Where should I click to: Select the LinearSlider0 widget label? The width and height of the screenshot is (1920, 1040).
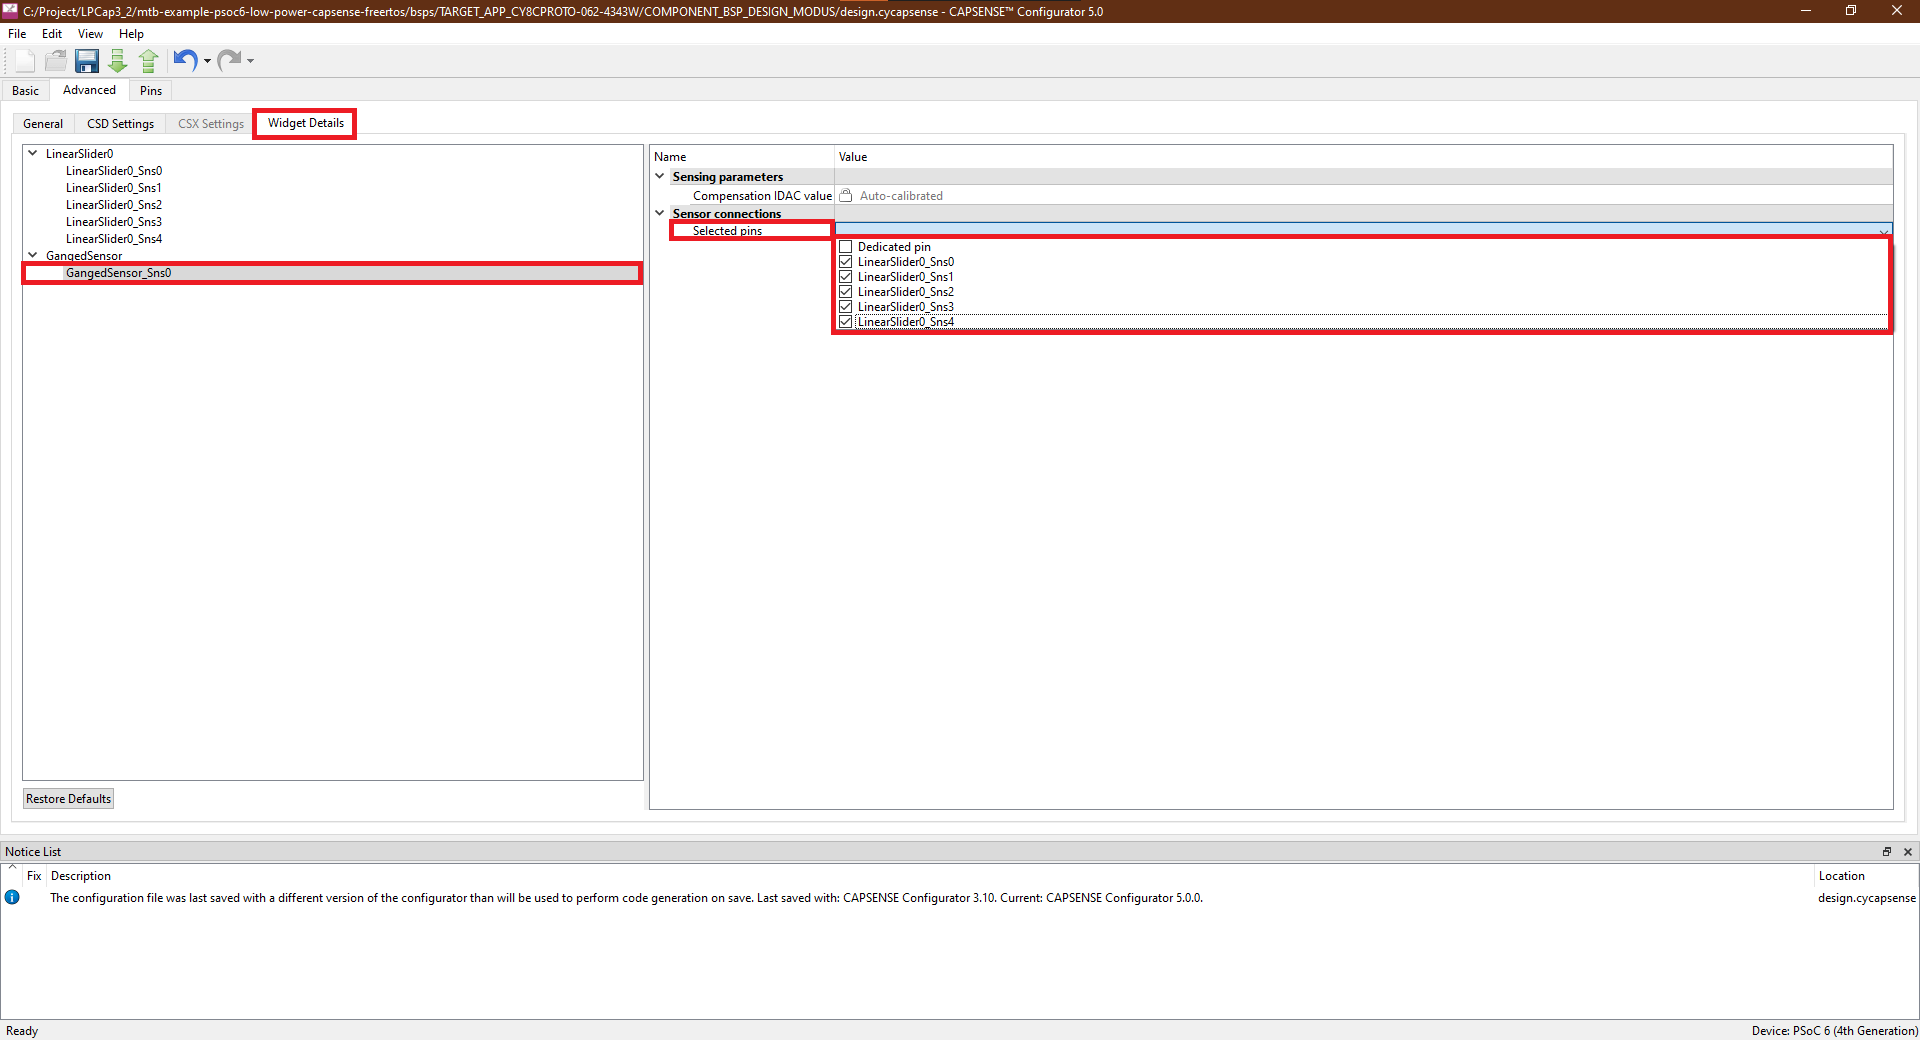80,154
